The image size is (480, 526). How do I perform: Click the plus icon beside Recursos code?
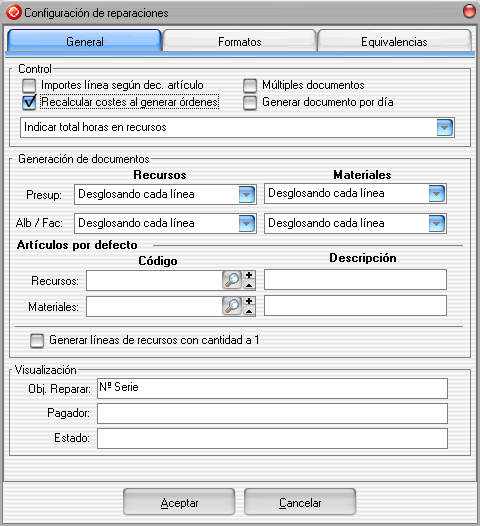tap(249, 275)
